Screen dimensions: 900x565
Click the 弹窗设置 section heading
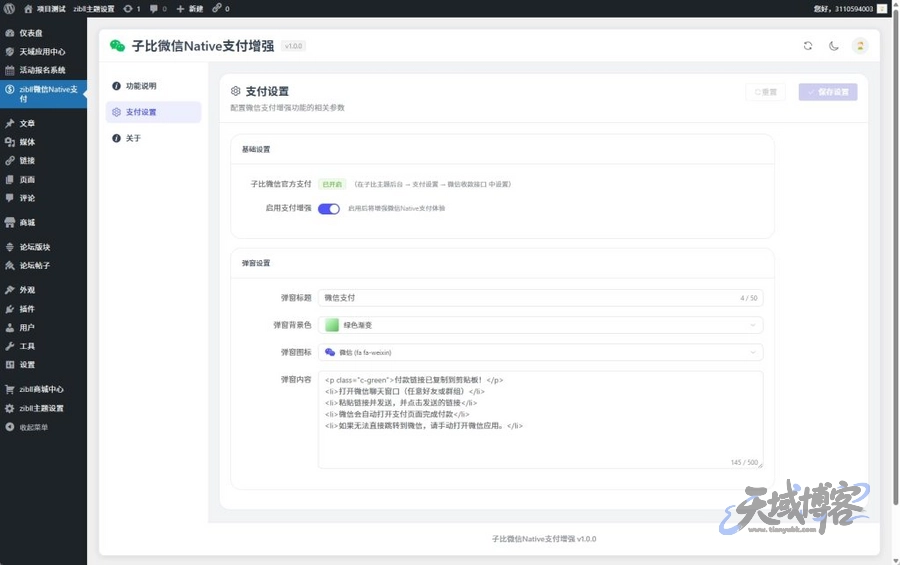(255, 263)
